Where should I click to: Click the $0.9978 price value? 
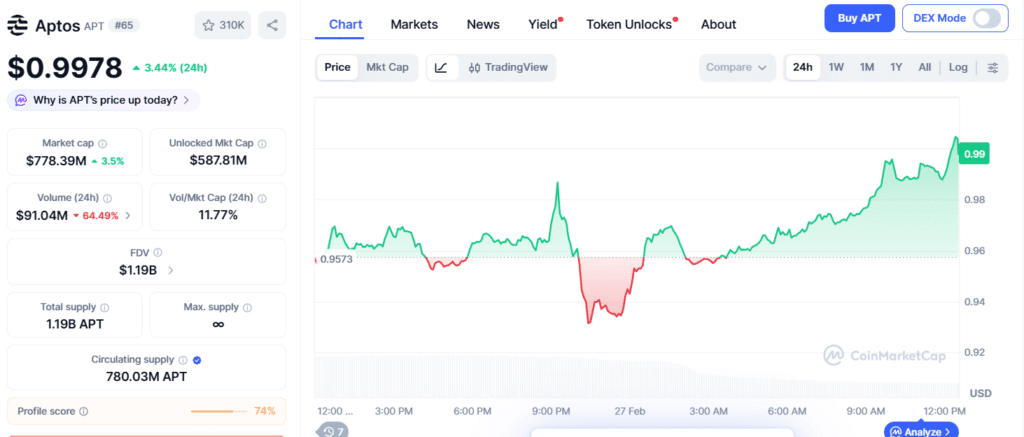[65, 68]
